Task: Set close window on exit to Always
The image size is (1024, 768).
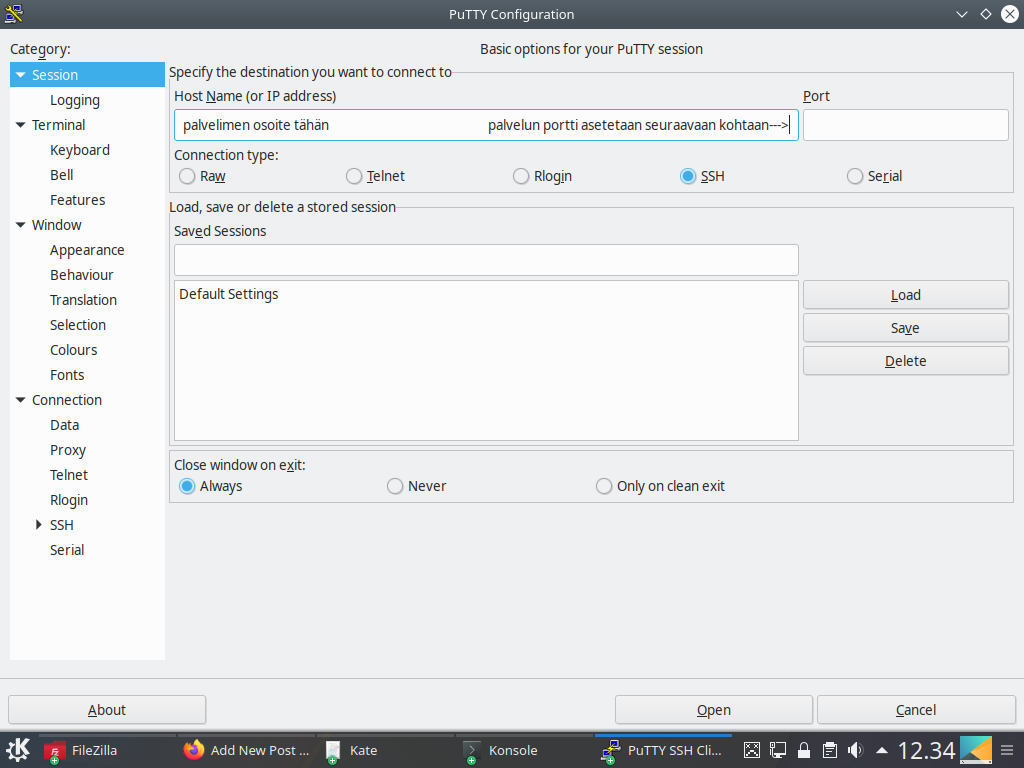Action: (211, 487)
